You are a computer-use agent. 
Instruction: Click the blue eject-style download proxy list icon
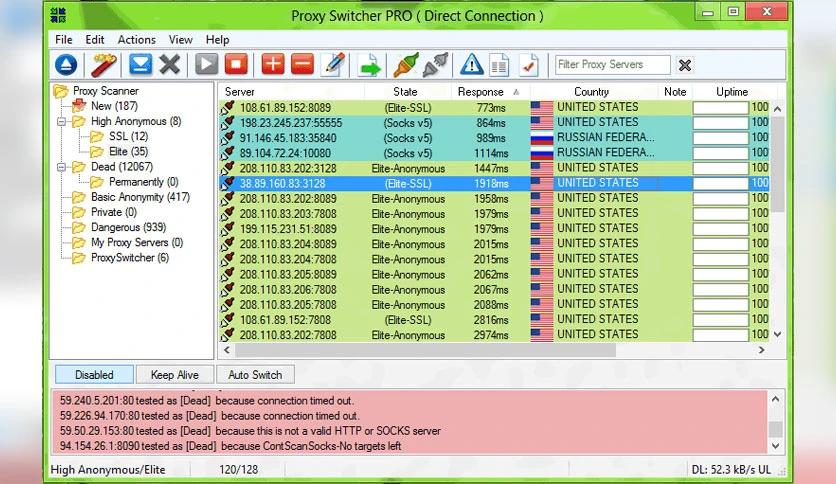click(x=65, y=65)
